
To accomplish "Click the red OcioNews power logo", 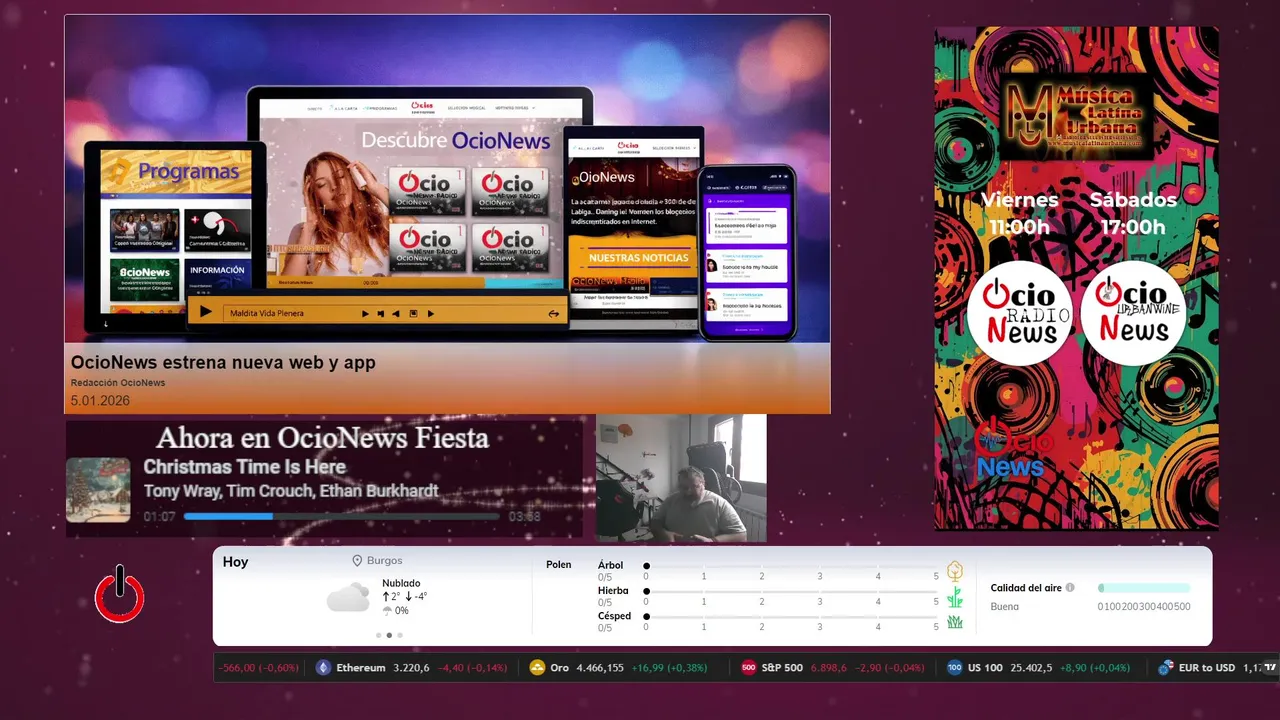I will pyautogui.click(x=120, y=594).
